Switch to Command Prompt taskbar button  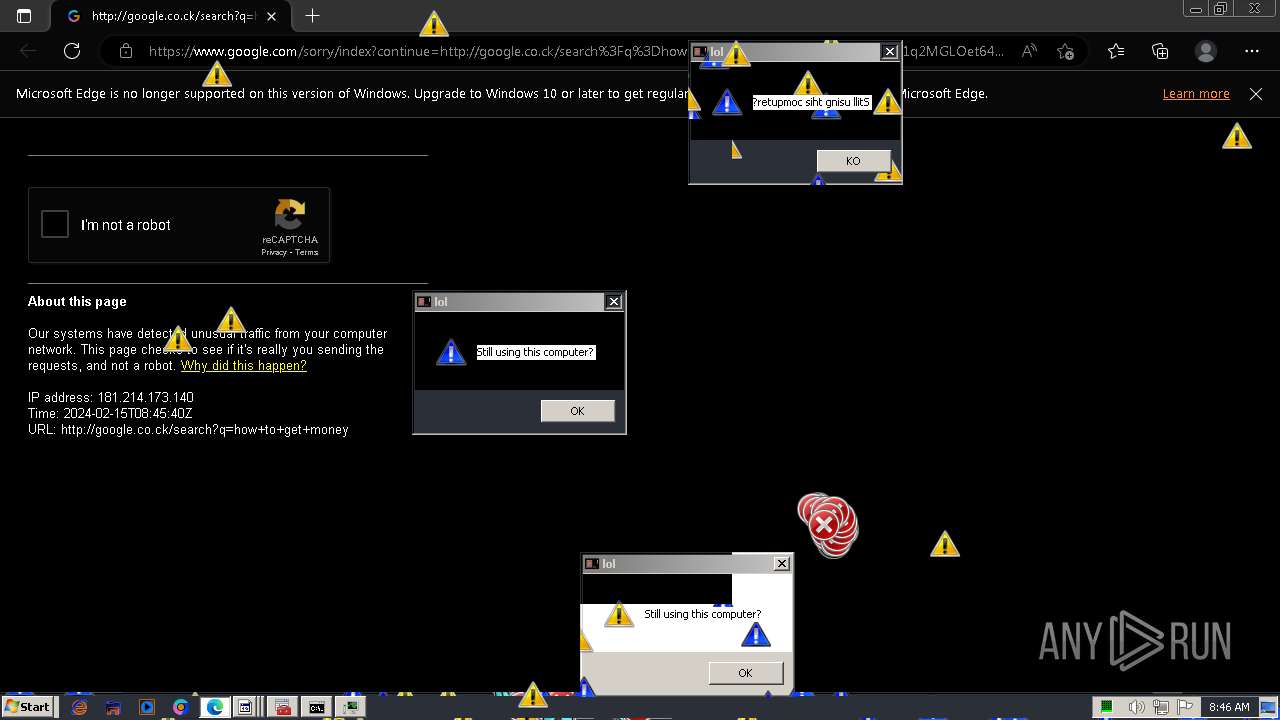click(x=316, y=707)
